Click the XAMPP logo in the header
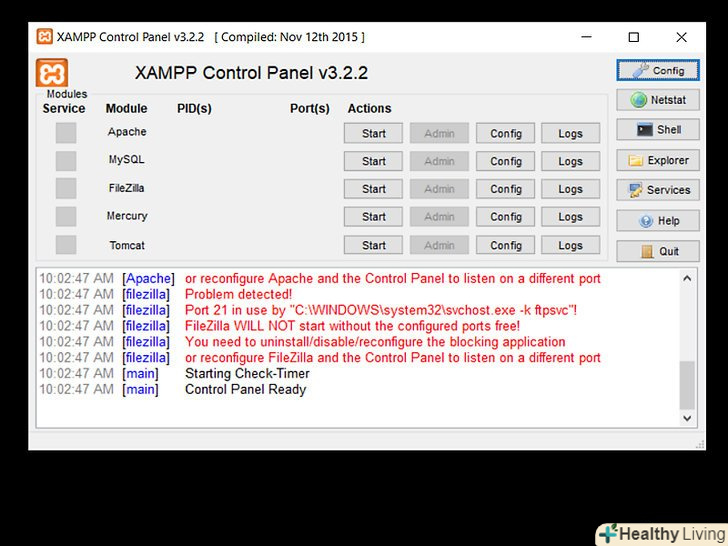 (x=52, y=73)
